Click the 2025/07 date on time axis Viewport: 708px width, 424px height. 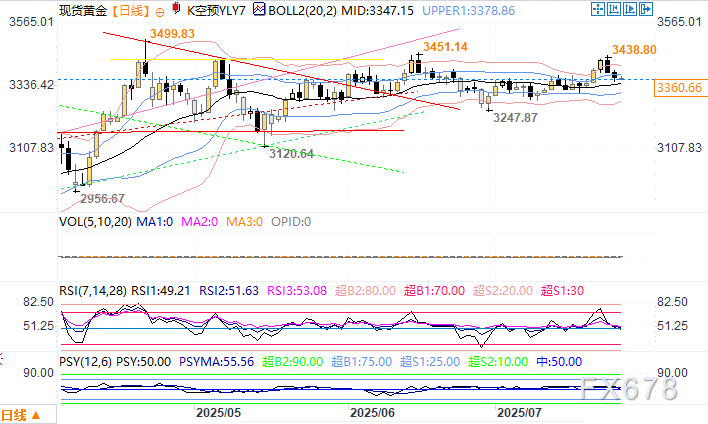520,411
